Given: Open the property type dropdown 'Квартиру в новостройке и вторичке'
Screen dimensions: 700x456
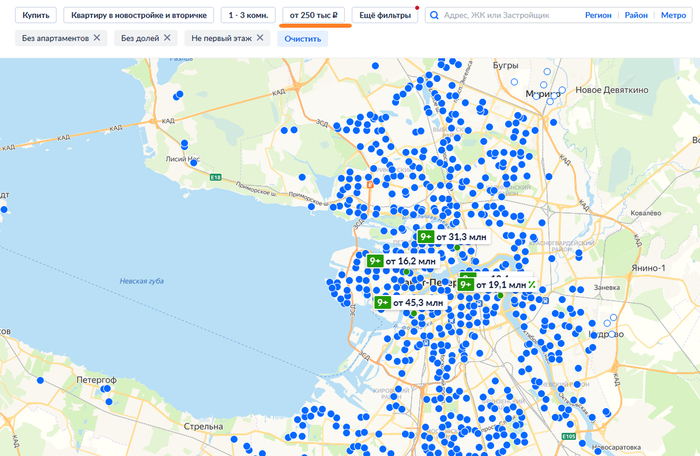Looking at the screenshot, I should click(138, 16).
